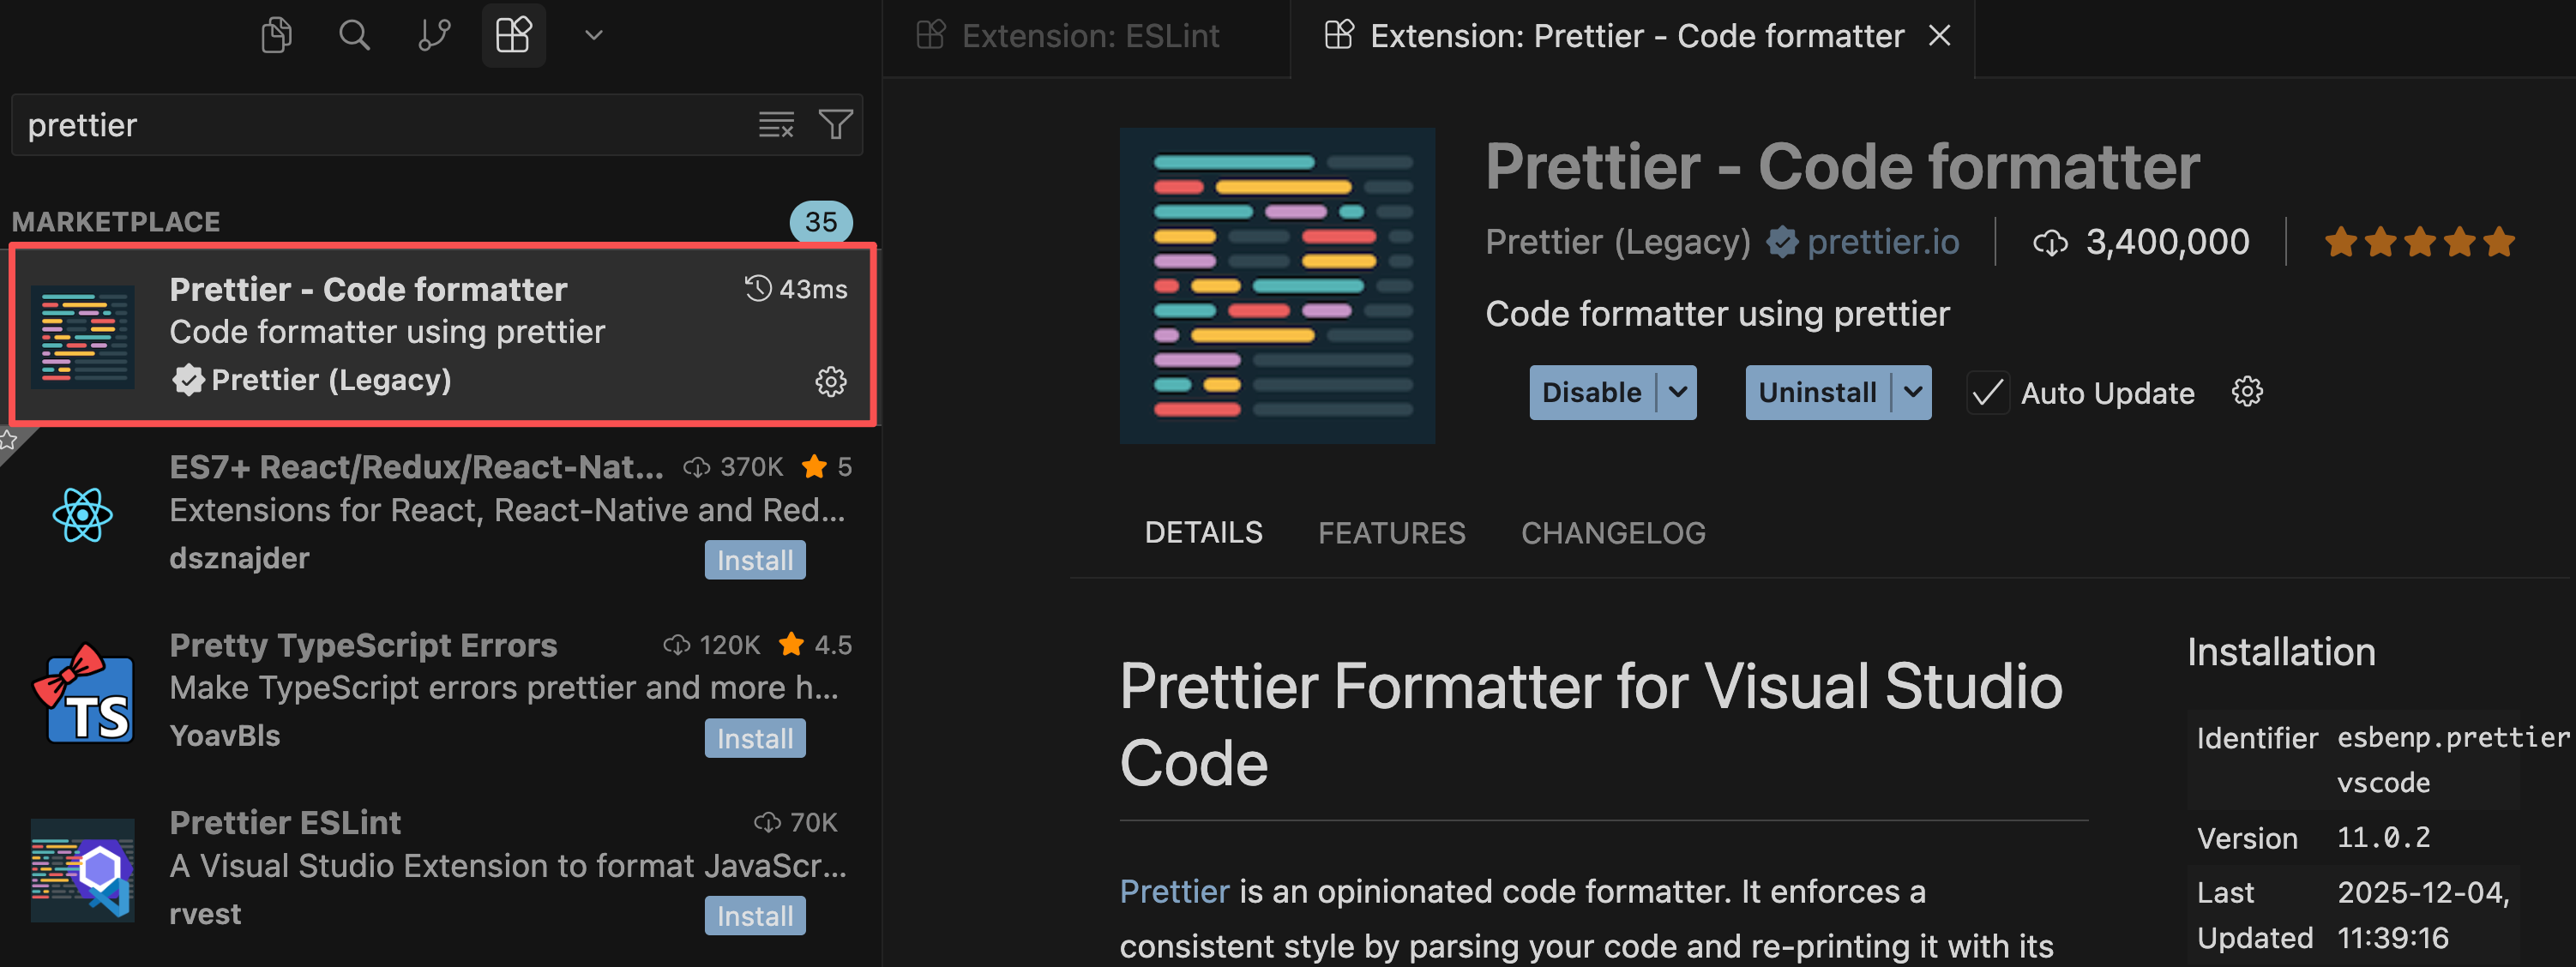
Task: Expand additional views chevron in activity bar
Action: coord(594,36)
